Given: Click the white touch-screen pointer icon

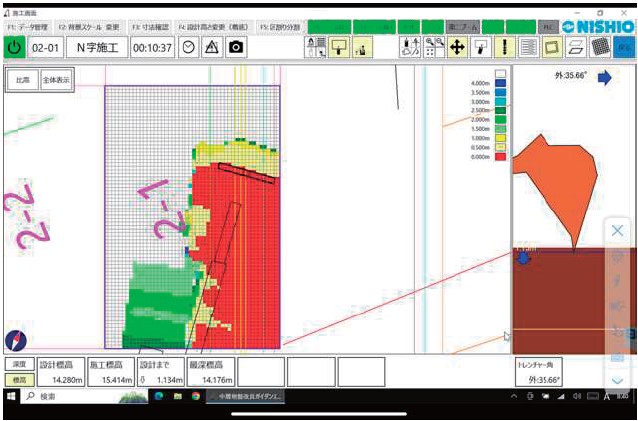Looking at the screenshot, I should tap(481, 47).
